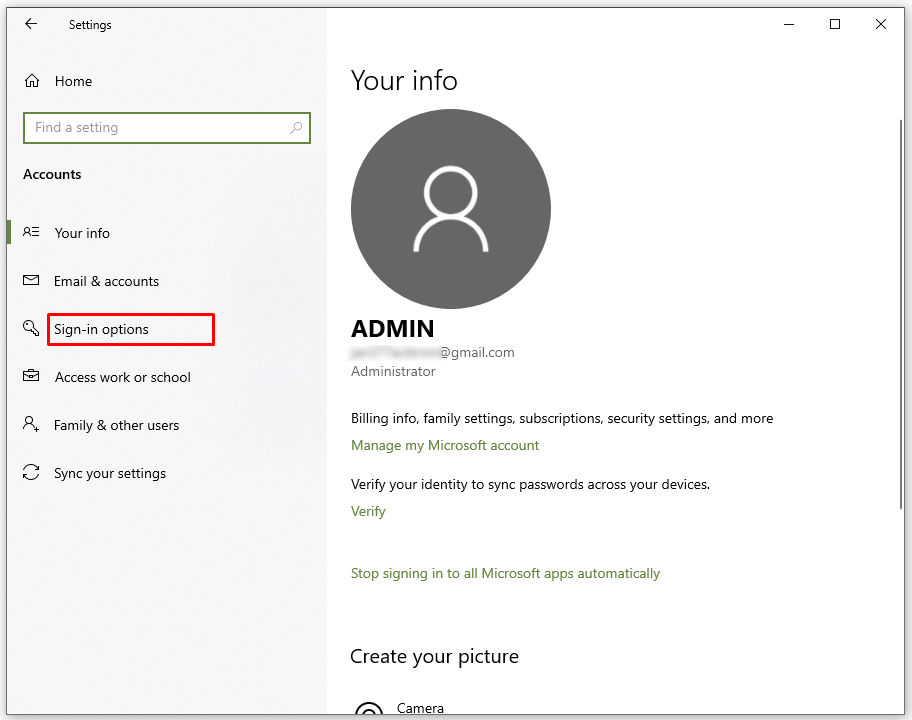Click the gray profile avatar picture
Screen dimensions: 912x720
coord(451,209)
